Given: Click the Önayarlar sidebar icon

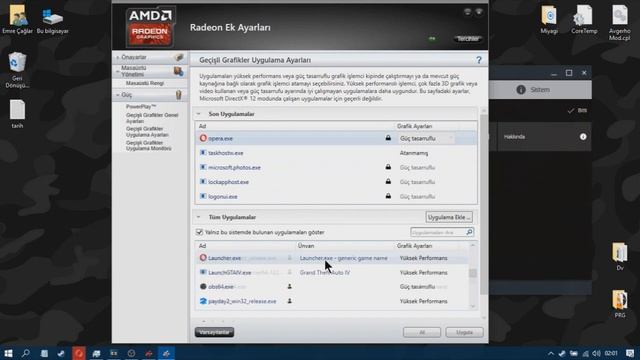Looking at the screenshot, I should [179, 57].
